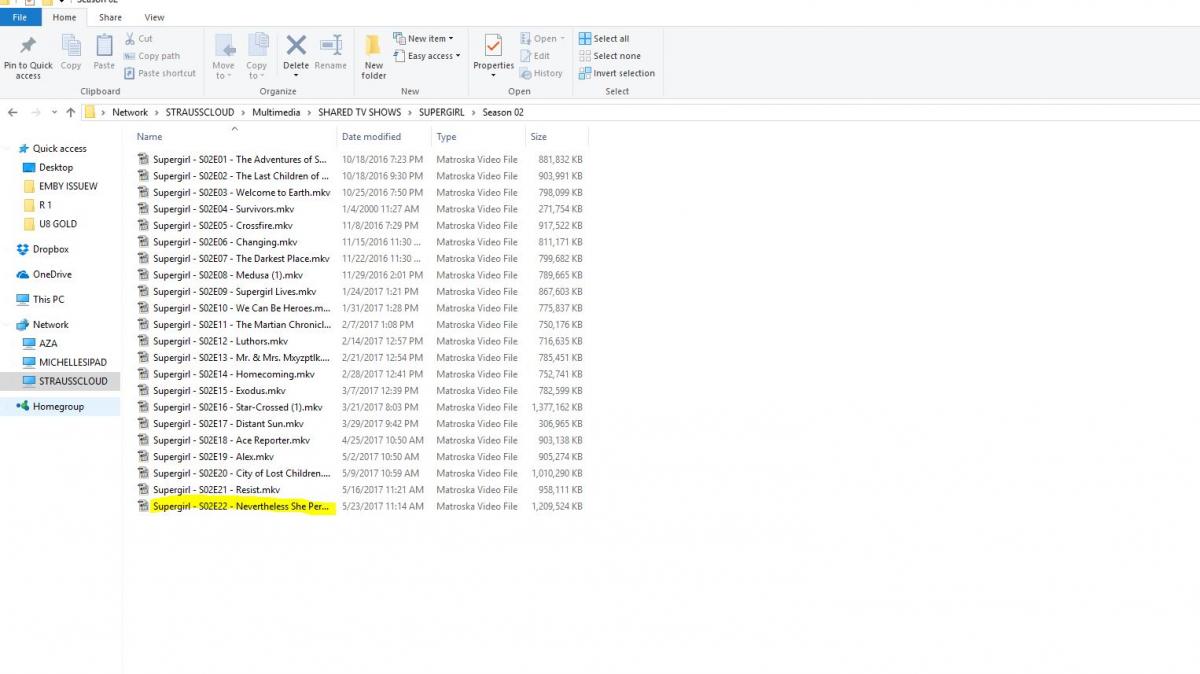Open AZA network computer
1200x674 pixels.
click(x=48, y=343)
